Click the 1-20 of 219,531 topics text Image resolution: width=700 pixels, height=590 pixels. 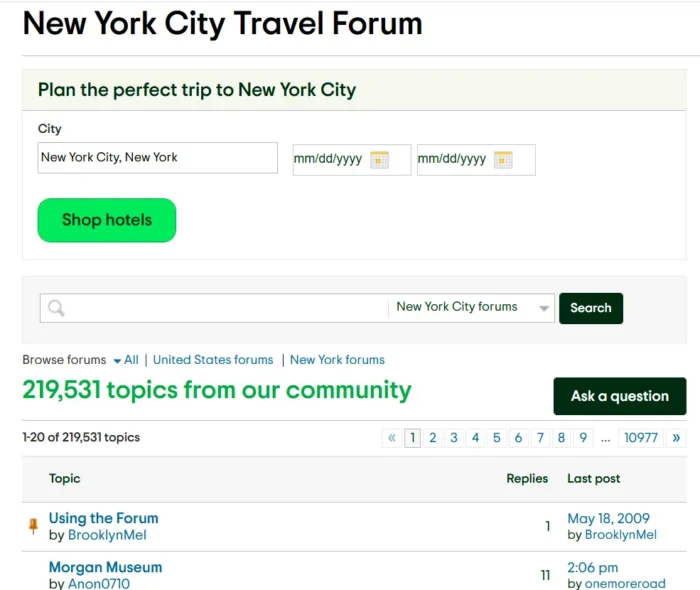coord(81,437)
